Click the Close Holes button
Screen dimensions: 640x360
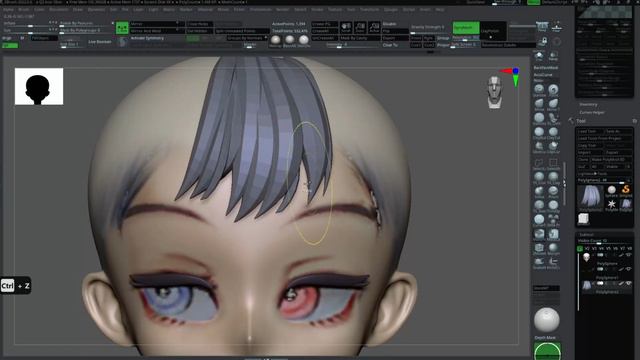200,24
